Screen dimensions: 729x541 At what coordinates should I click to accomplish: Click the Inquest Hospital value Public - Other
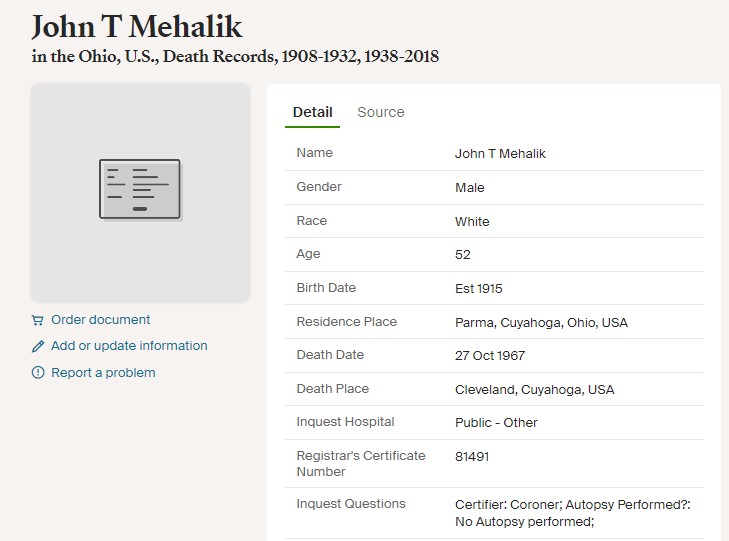tap(496, 422)
